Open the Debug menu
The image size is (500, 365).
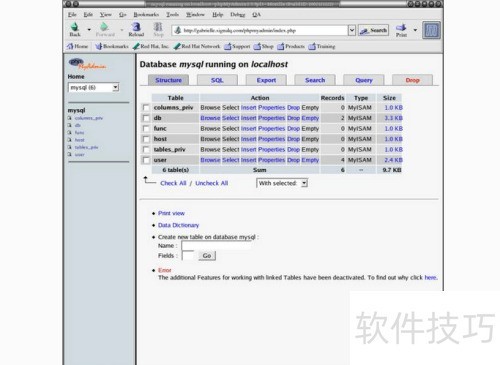tap(238, 15)
